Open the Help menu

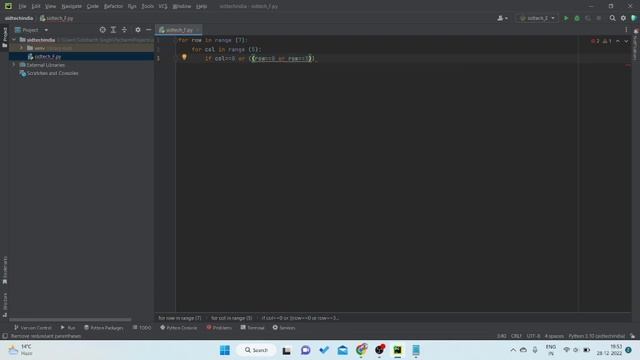click(201, 6)
